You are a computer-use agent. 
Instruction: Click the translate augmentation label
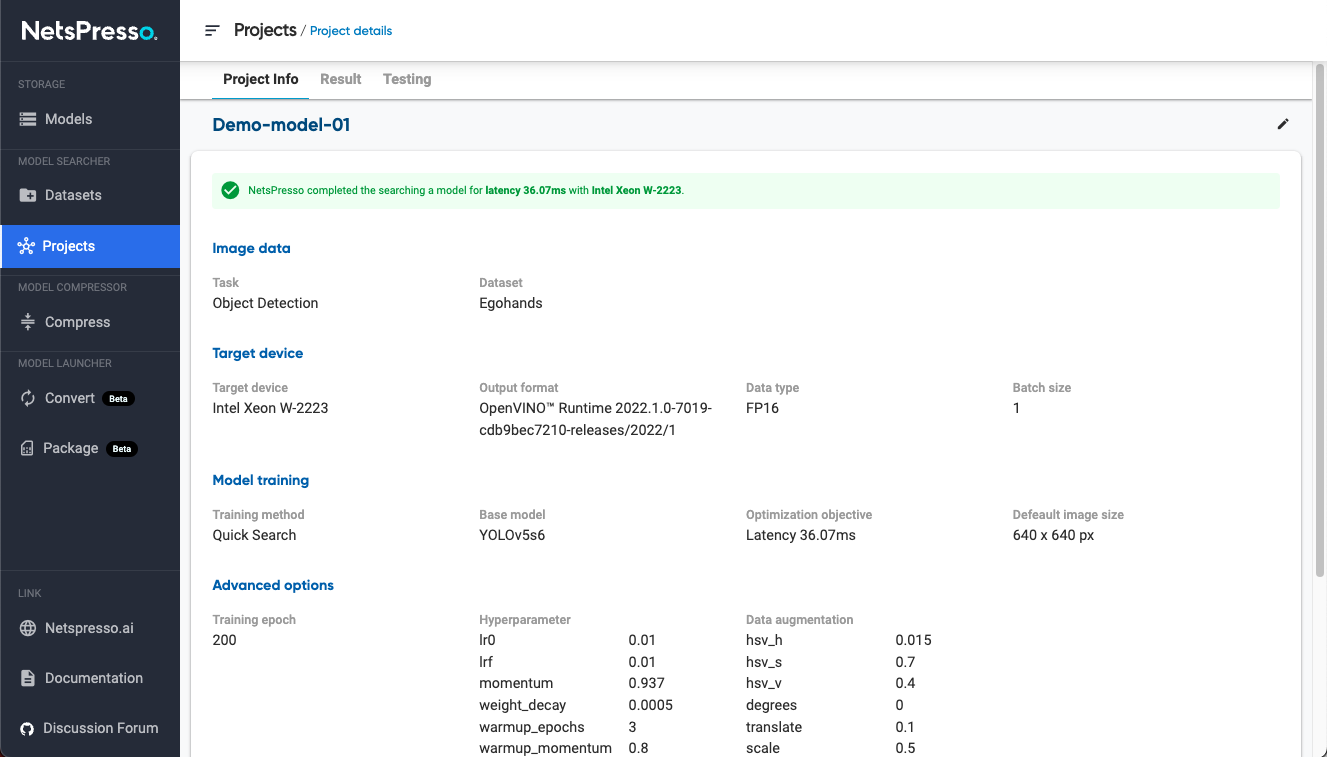774,727
